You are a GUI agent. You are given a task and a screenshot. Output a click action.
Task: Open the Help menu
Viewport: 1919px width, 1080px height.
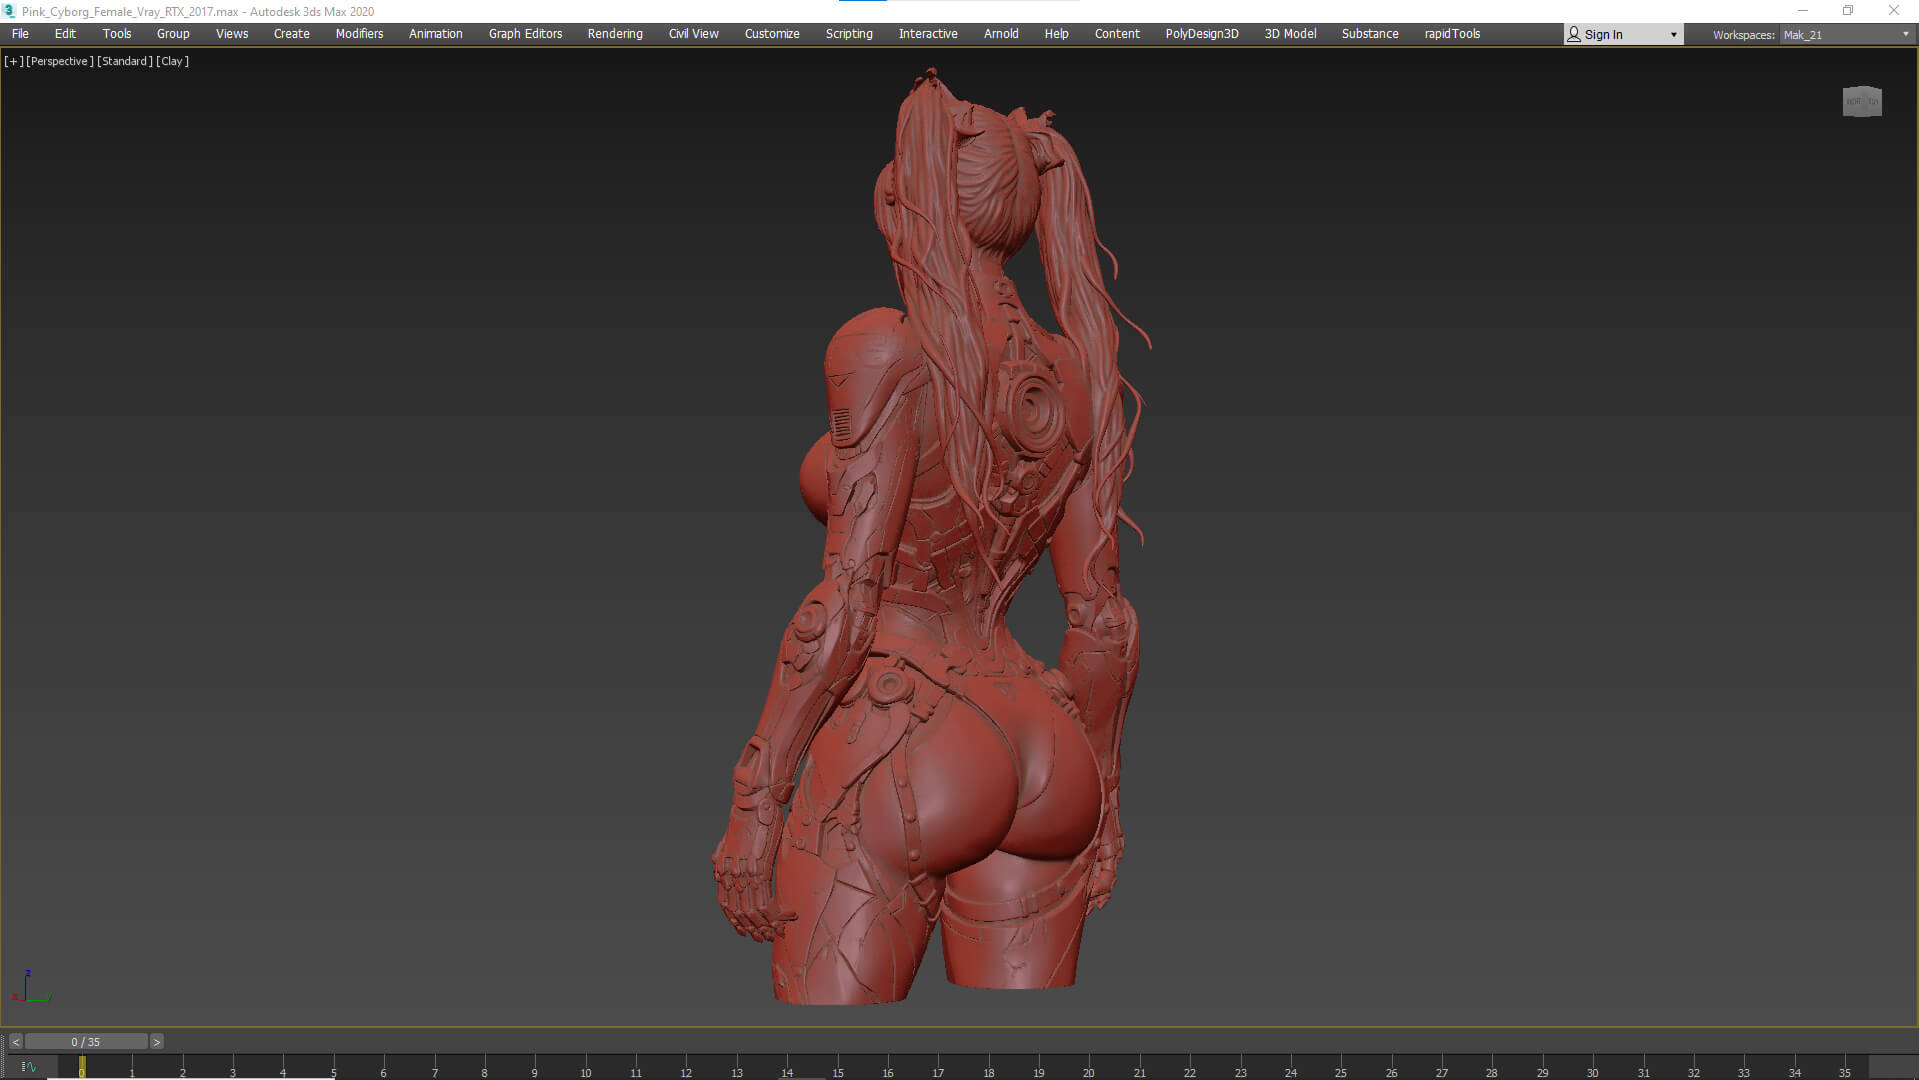[x=1057, y=34]
